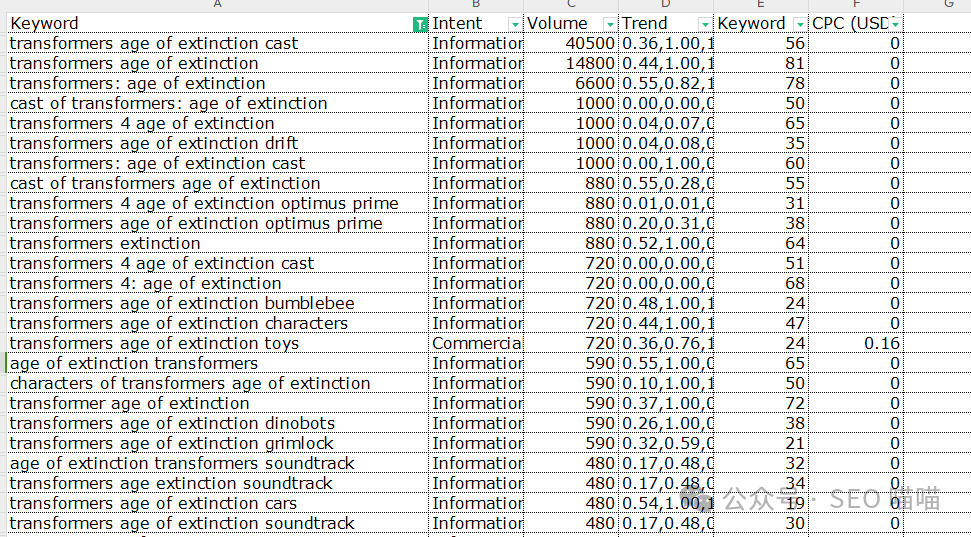Select cell 'transformers age of extinction characters'
Viewport: 971px width, 537px height.
pyautogui.click(x=218, y=323)
